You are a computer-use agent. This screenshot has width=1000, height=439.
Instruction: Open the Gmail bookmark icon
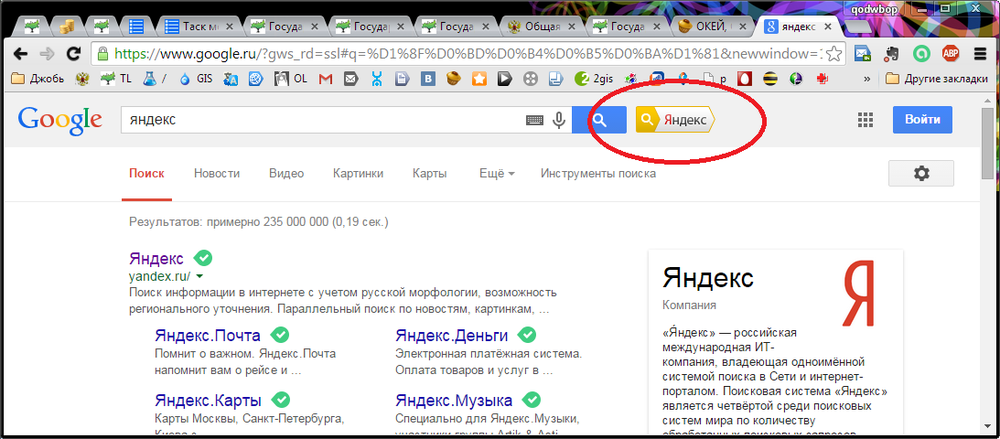(325, 79)
